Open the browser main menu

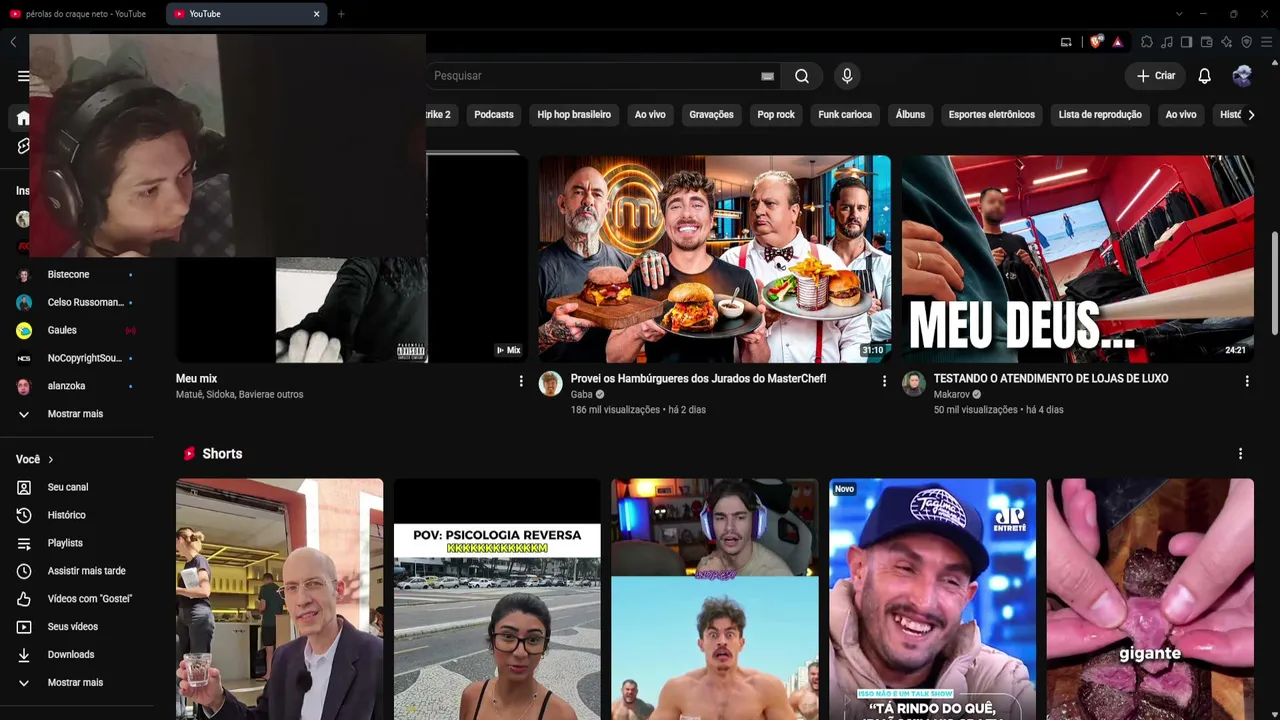coord(1267,42)
